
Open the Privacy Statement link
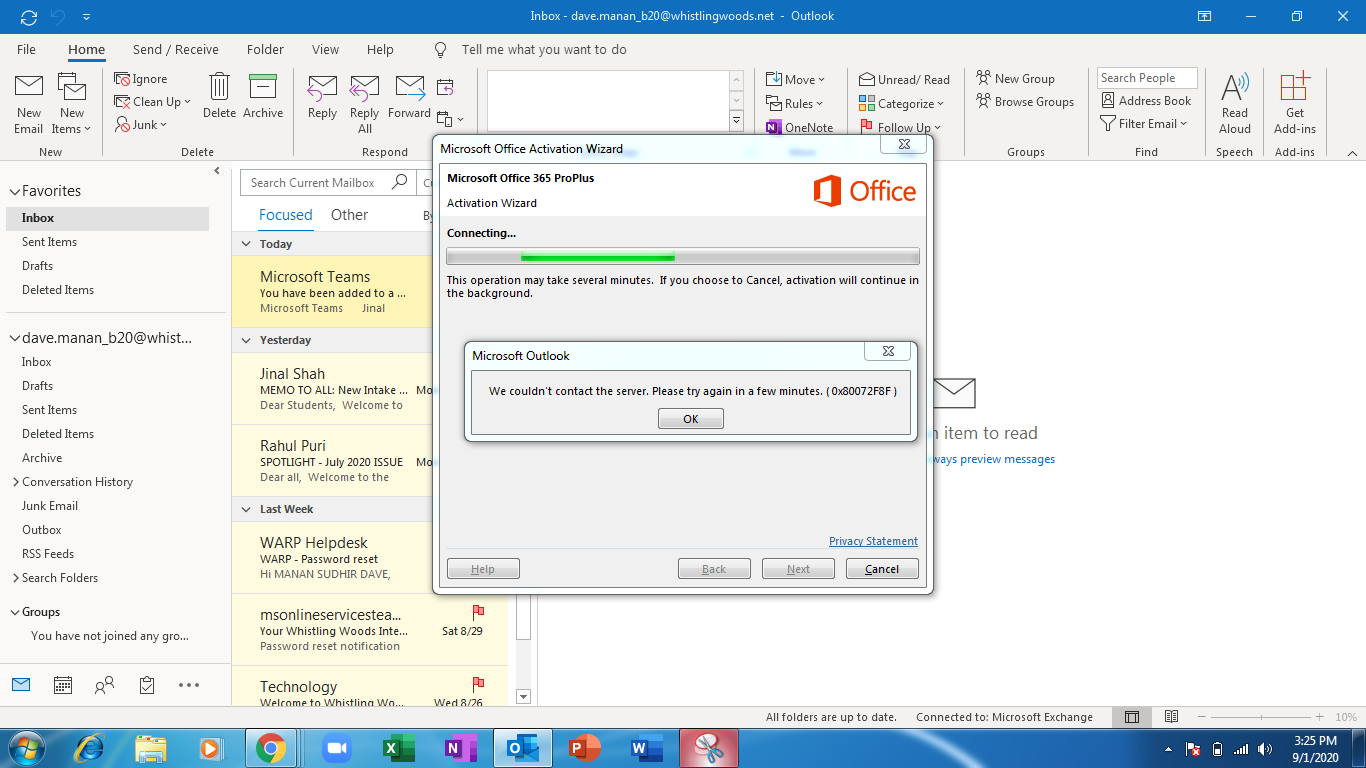(x=873, y=541)
